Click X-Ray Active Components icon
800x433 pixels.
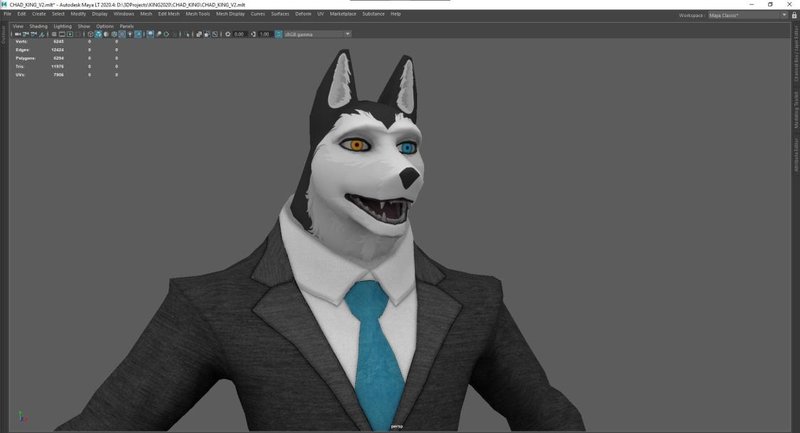pyautogui.click(x=207, y=34)
